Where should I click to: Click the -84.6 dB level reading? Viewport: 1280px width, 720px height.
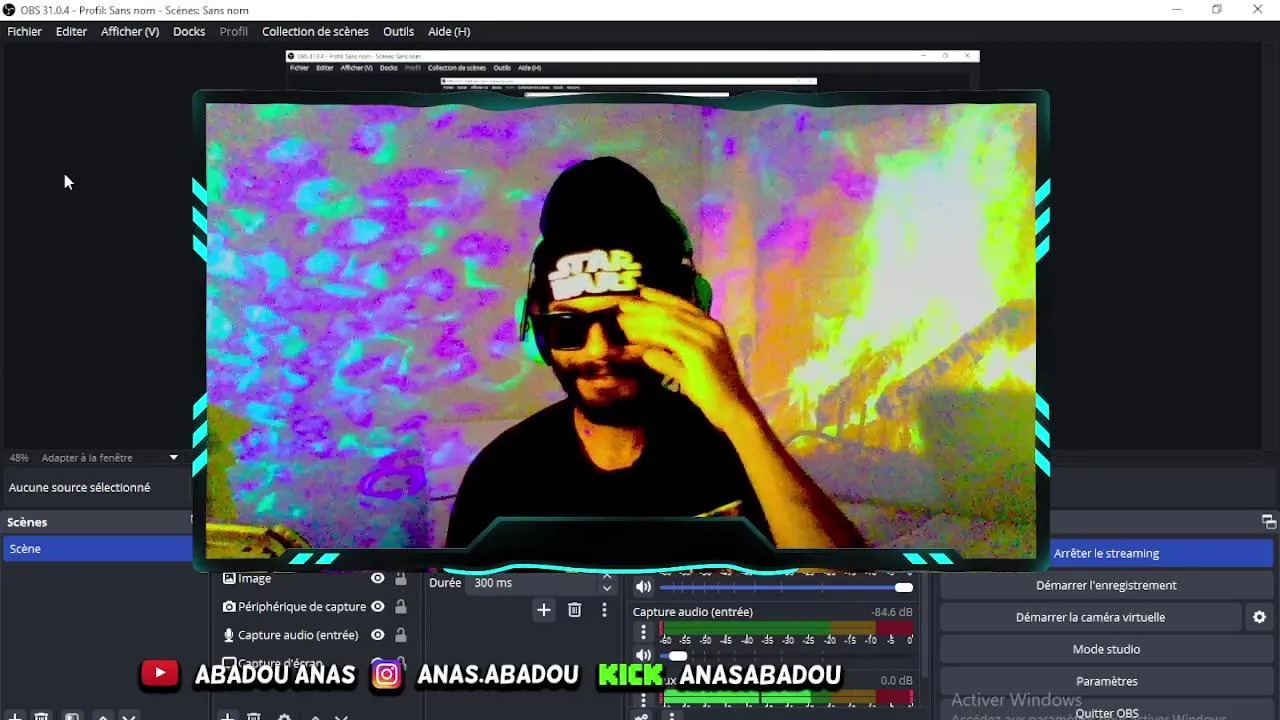point(891,612)
